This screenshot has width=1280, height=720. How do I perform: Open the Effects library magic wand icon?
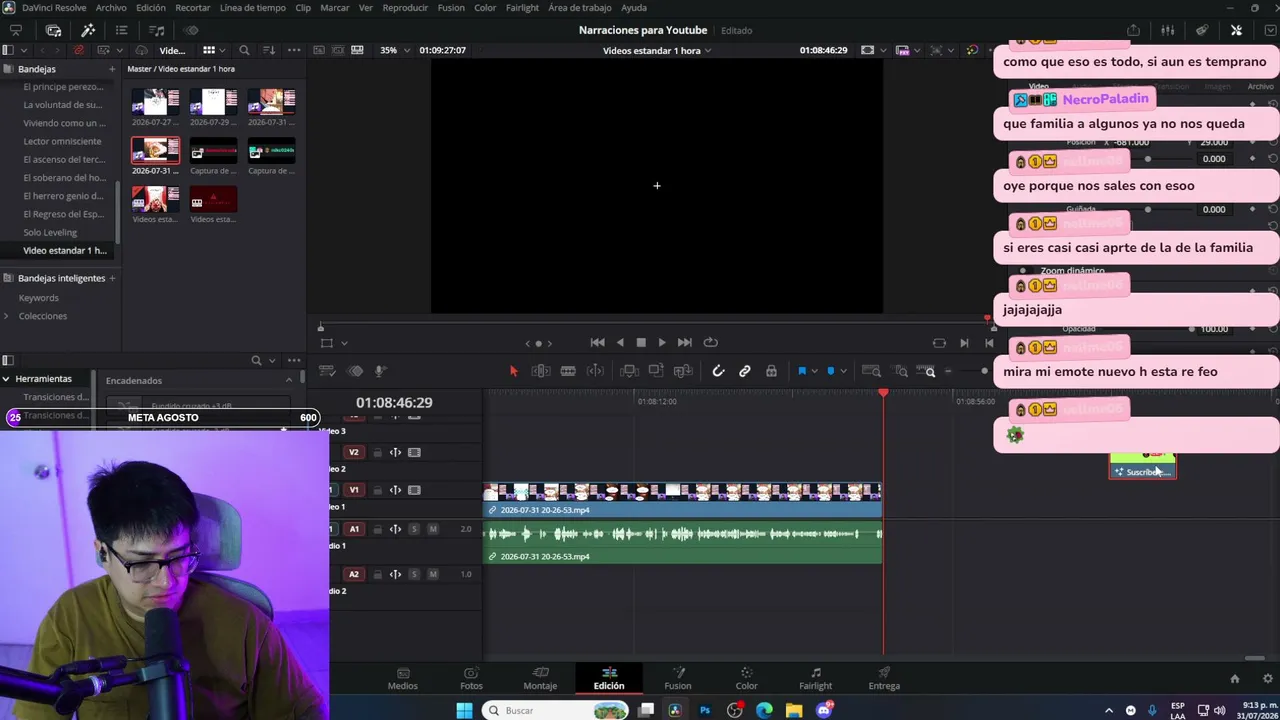click(88, 30)
